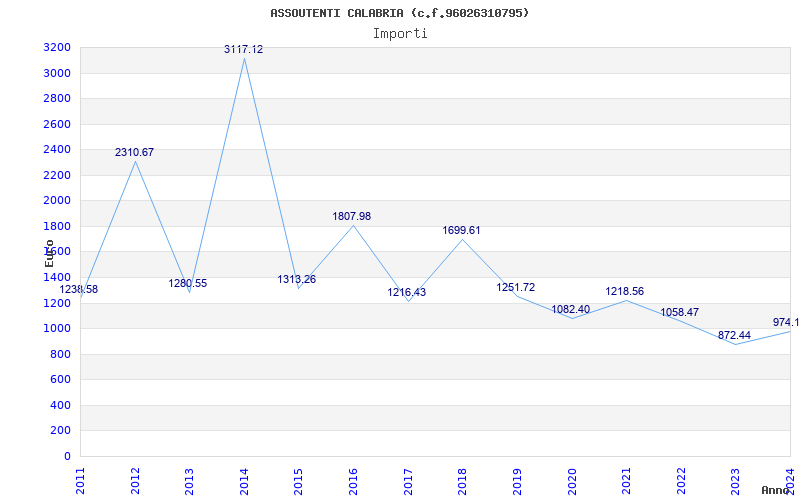800x500 pixels.
Task: Click the 3117.12 peak data label
Action: (244, 49)
